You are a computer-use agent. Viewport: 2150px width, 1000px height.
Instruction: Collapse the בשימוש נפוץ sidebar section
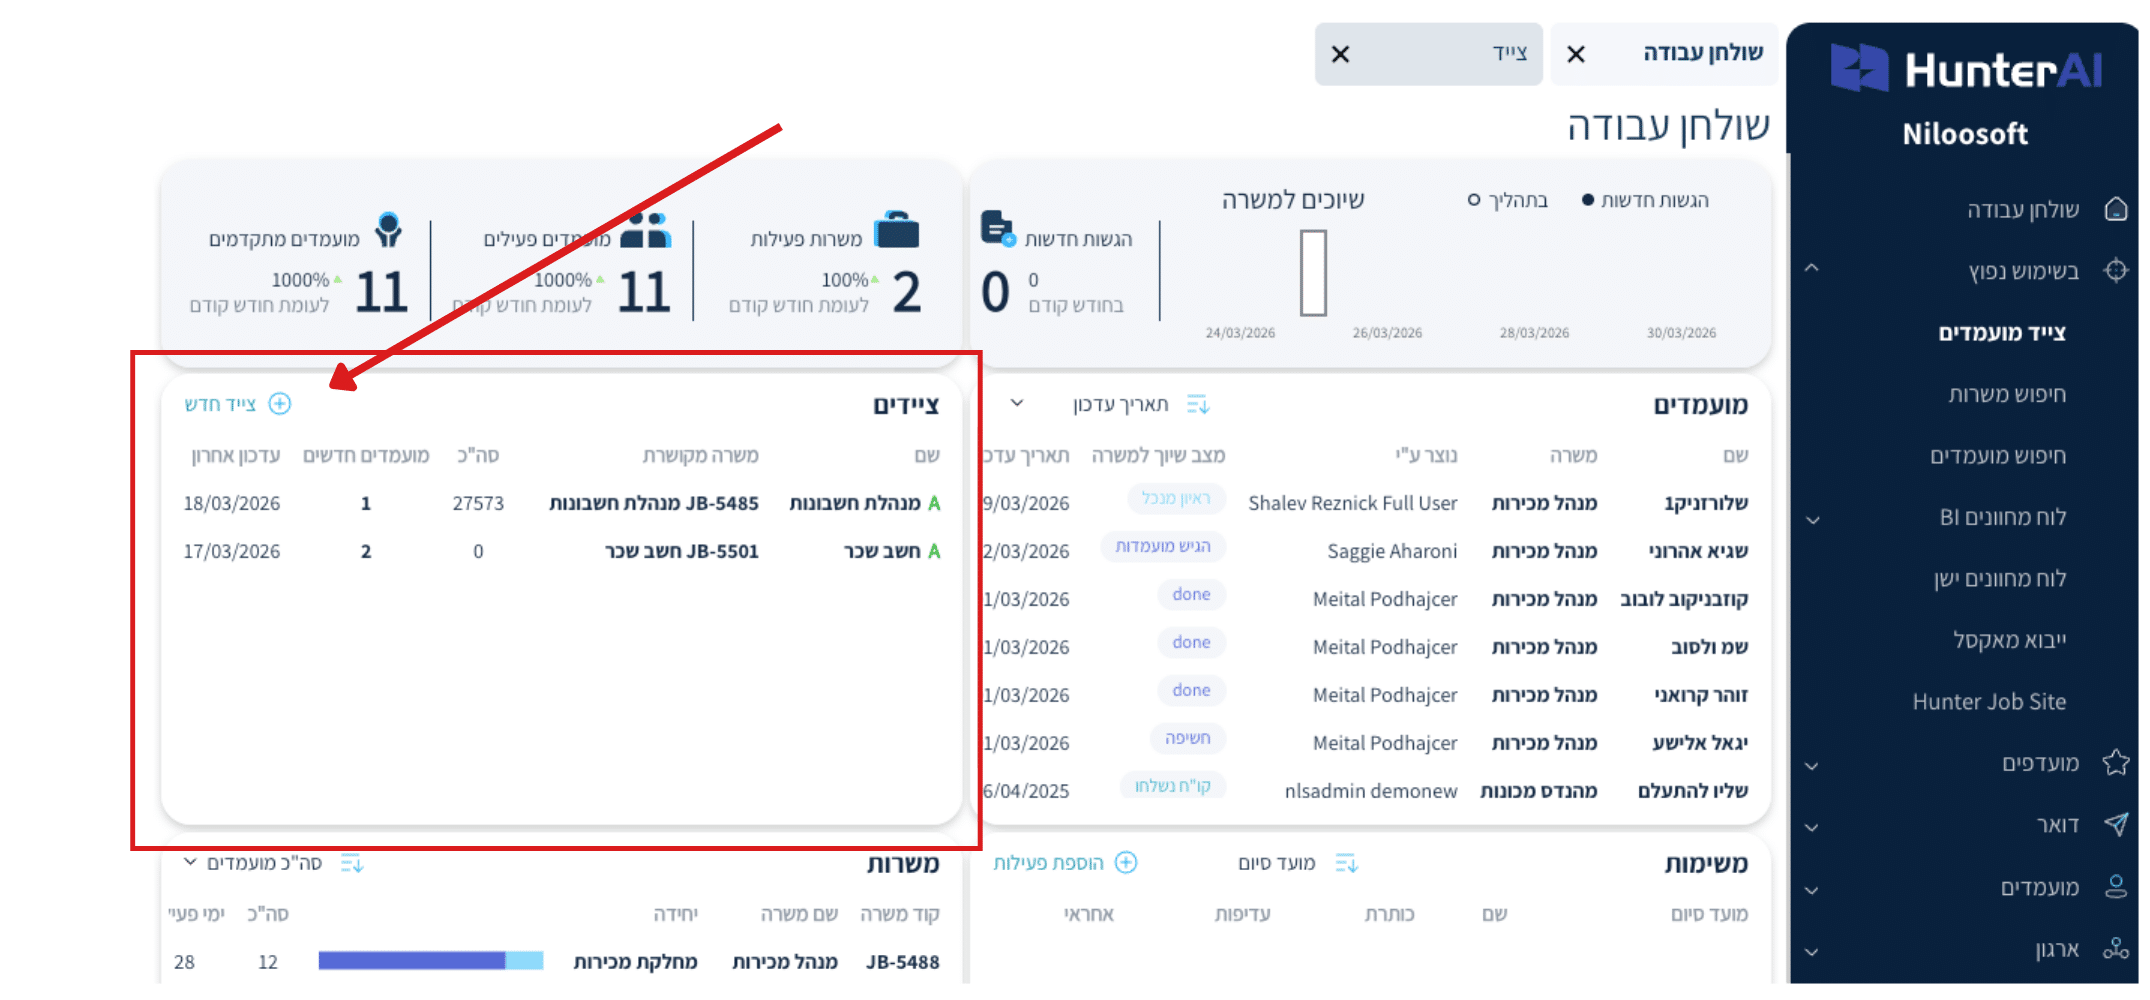pyautogui.click(x=1811, y=269)
